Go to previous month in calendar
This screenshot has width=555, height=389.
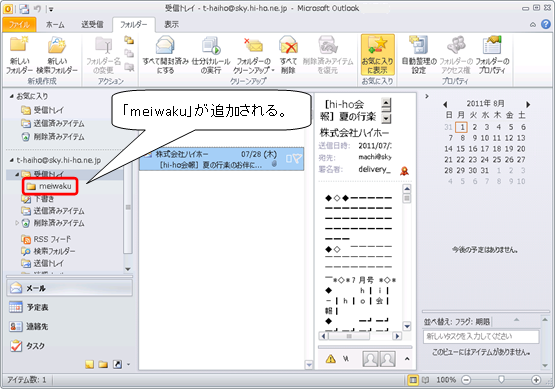point(445,105)
